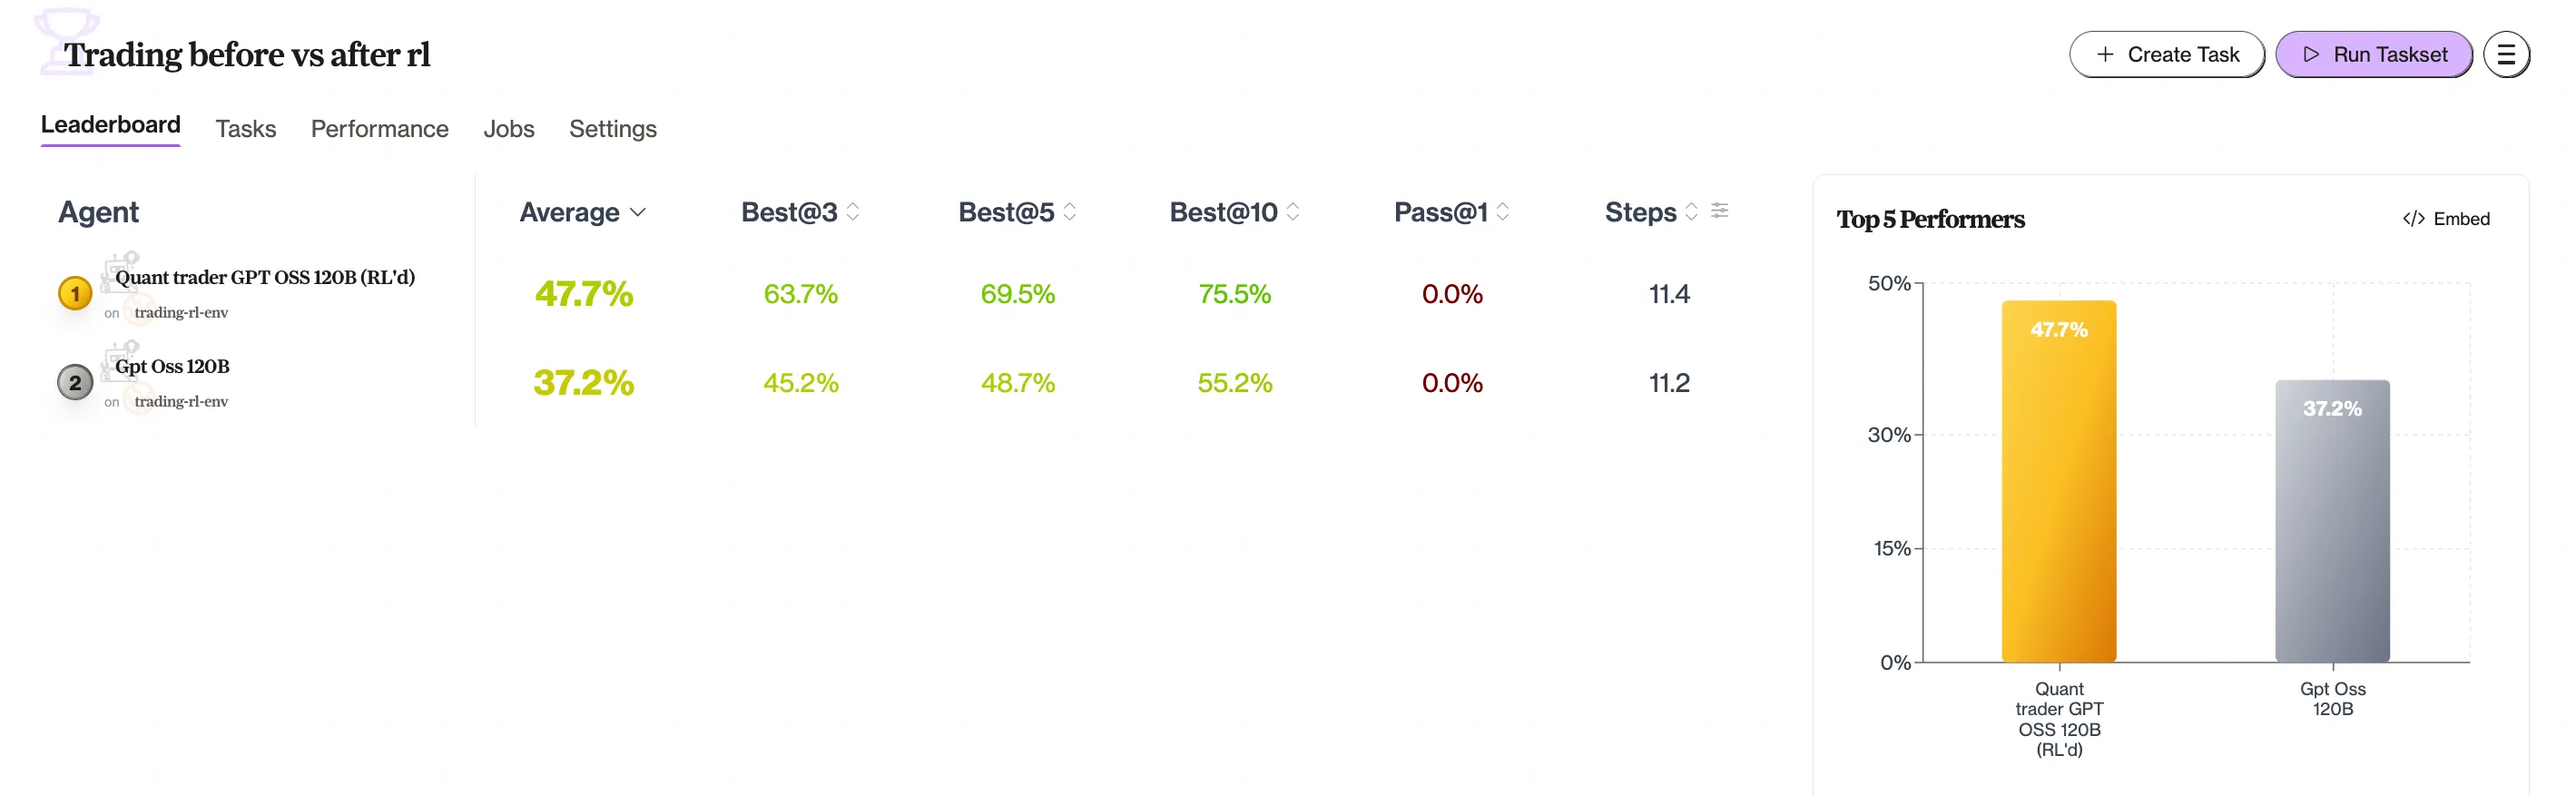Click the play icon in Run Taskset
This screenshot has width=2576, height=795.
click(x=2311, y=55)
